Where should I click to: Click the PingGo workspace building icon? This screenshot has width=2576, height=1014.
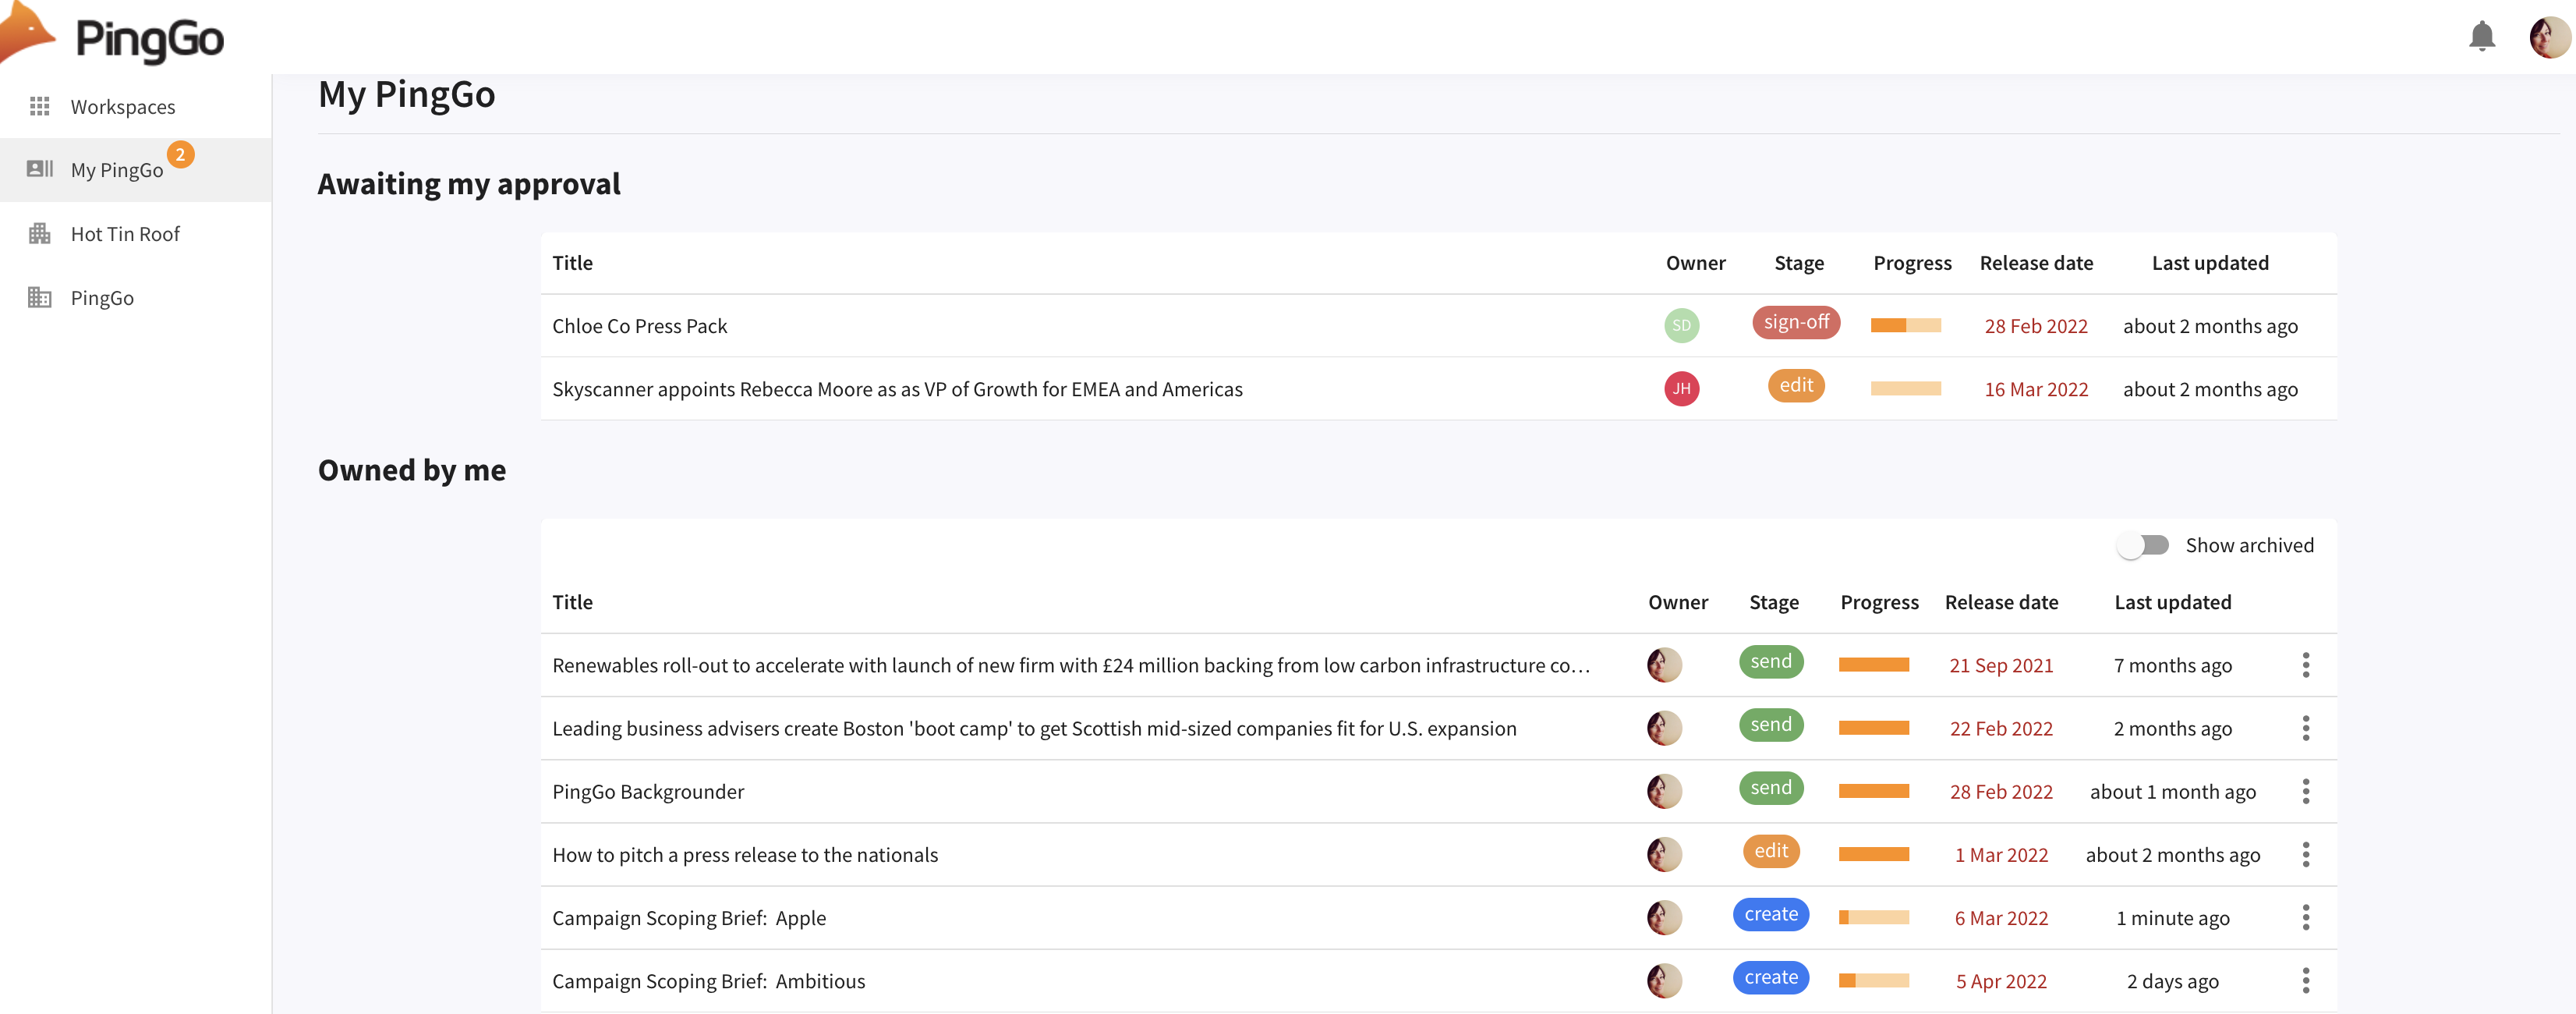[40, 297]
